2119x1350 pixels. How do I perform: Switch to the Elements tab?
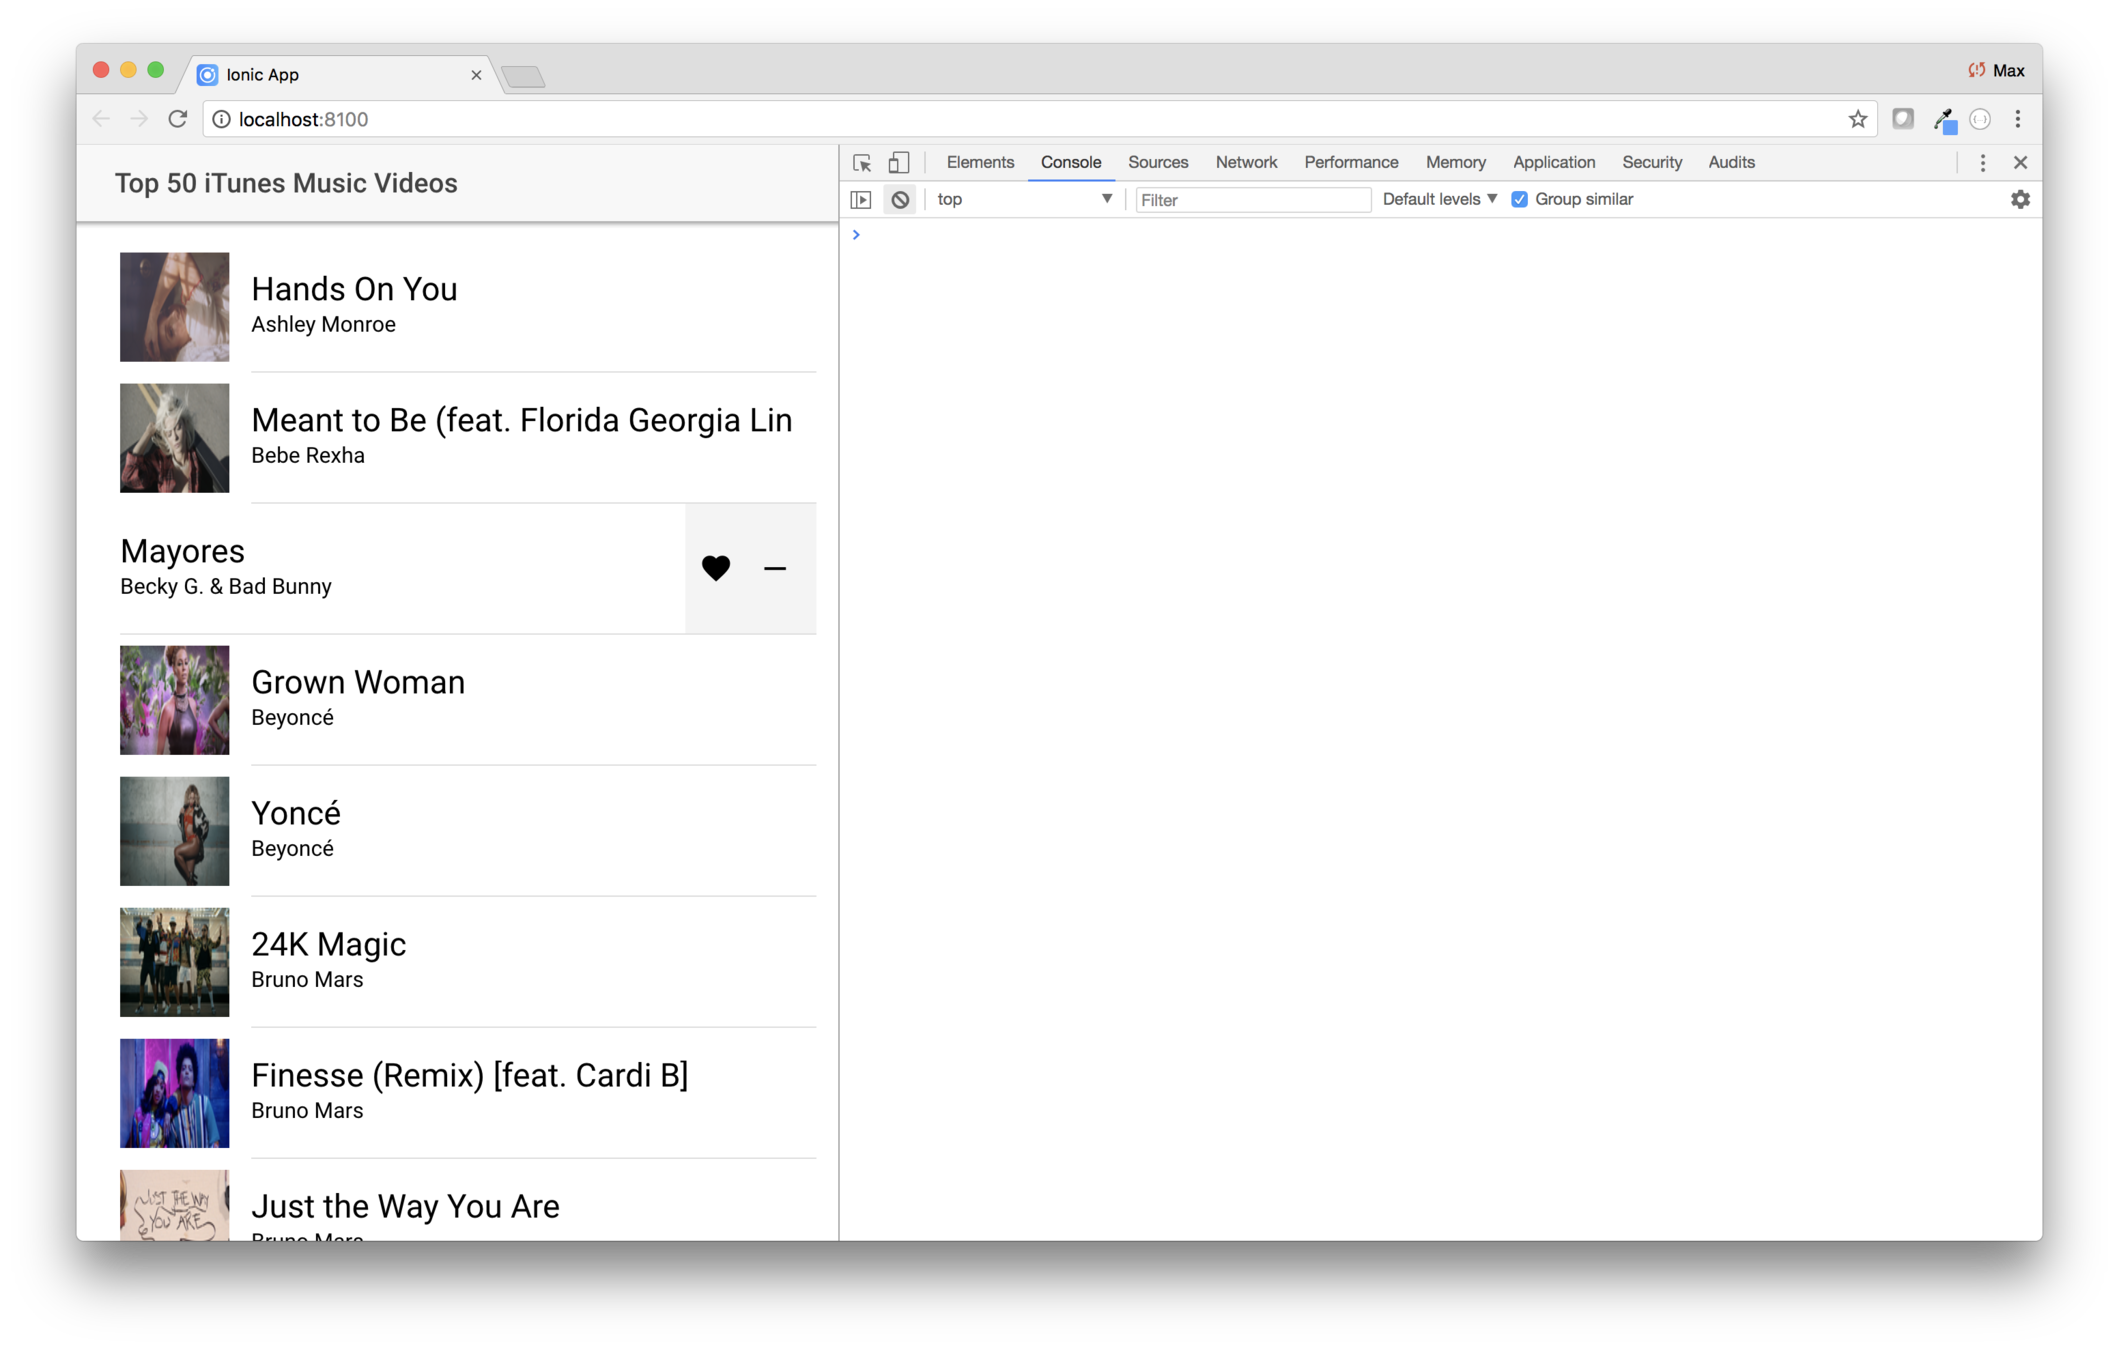[979, 162]
